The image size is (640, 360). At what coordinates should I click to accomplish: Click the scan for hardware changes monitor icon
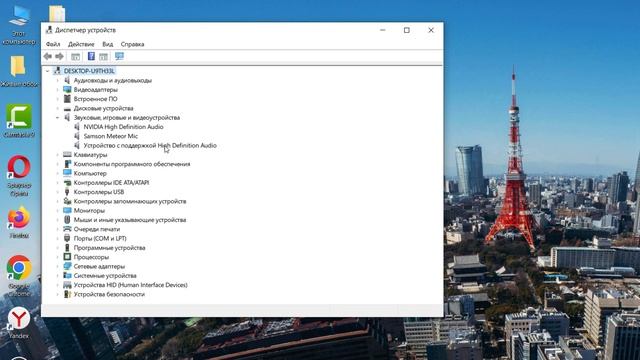point(119,56)
